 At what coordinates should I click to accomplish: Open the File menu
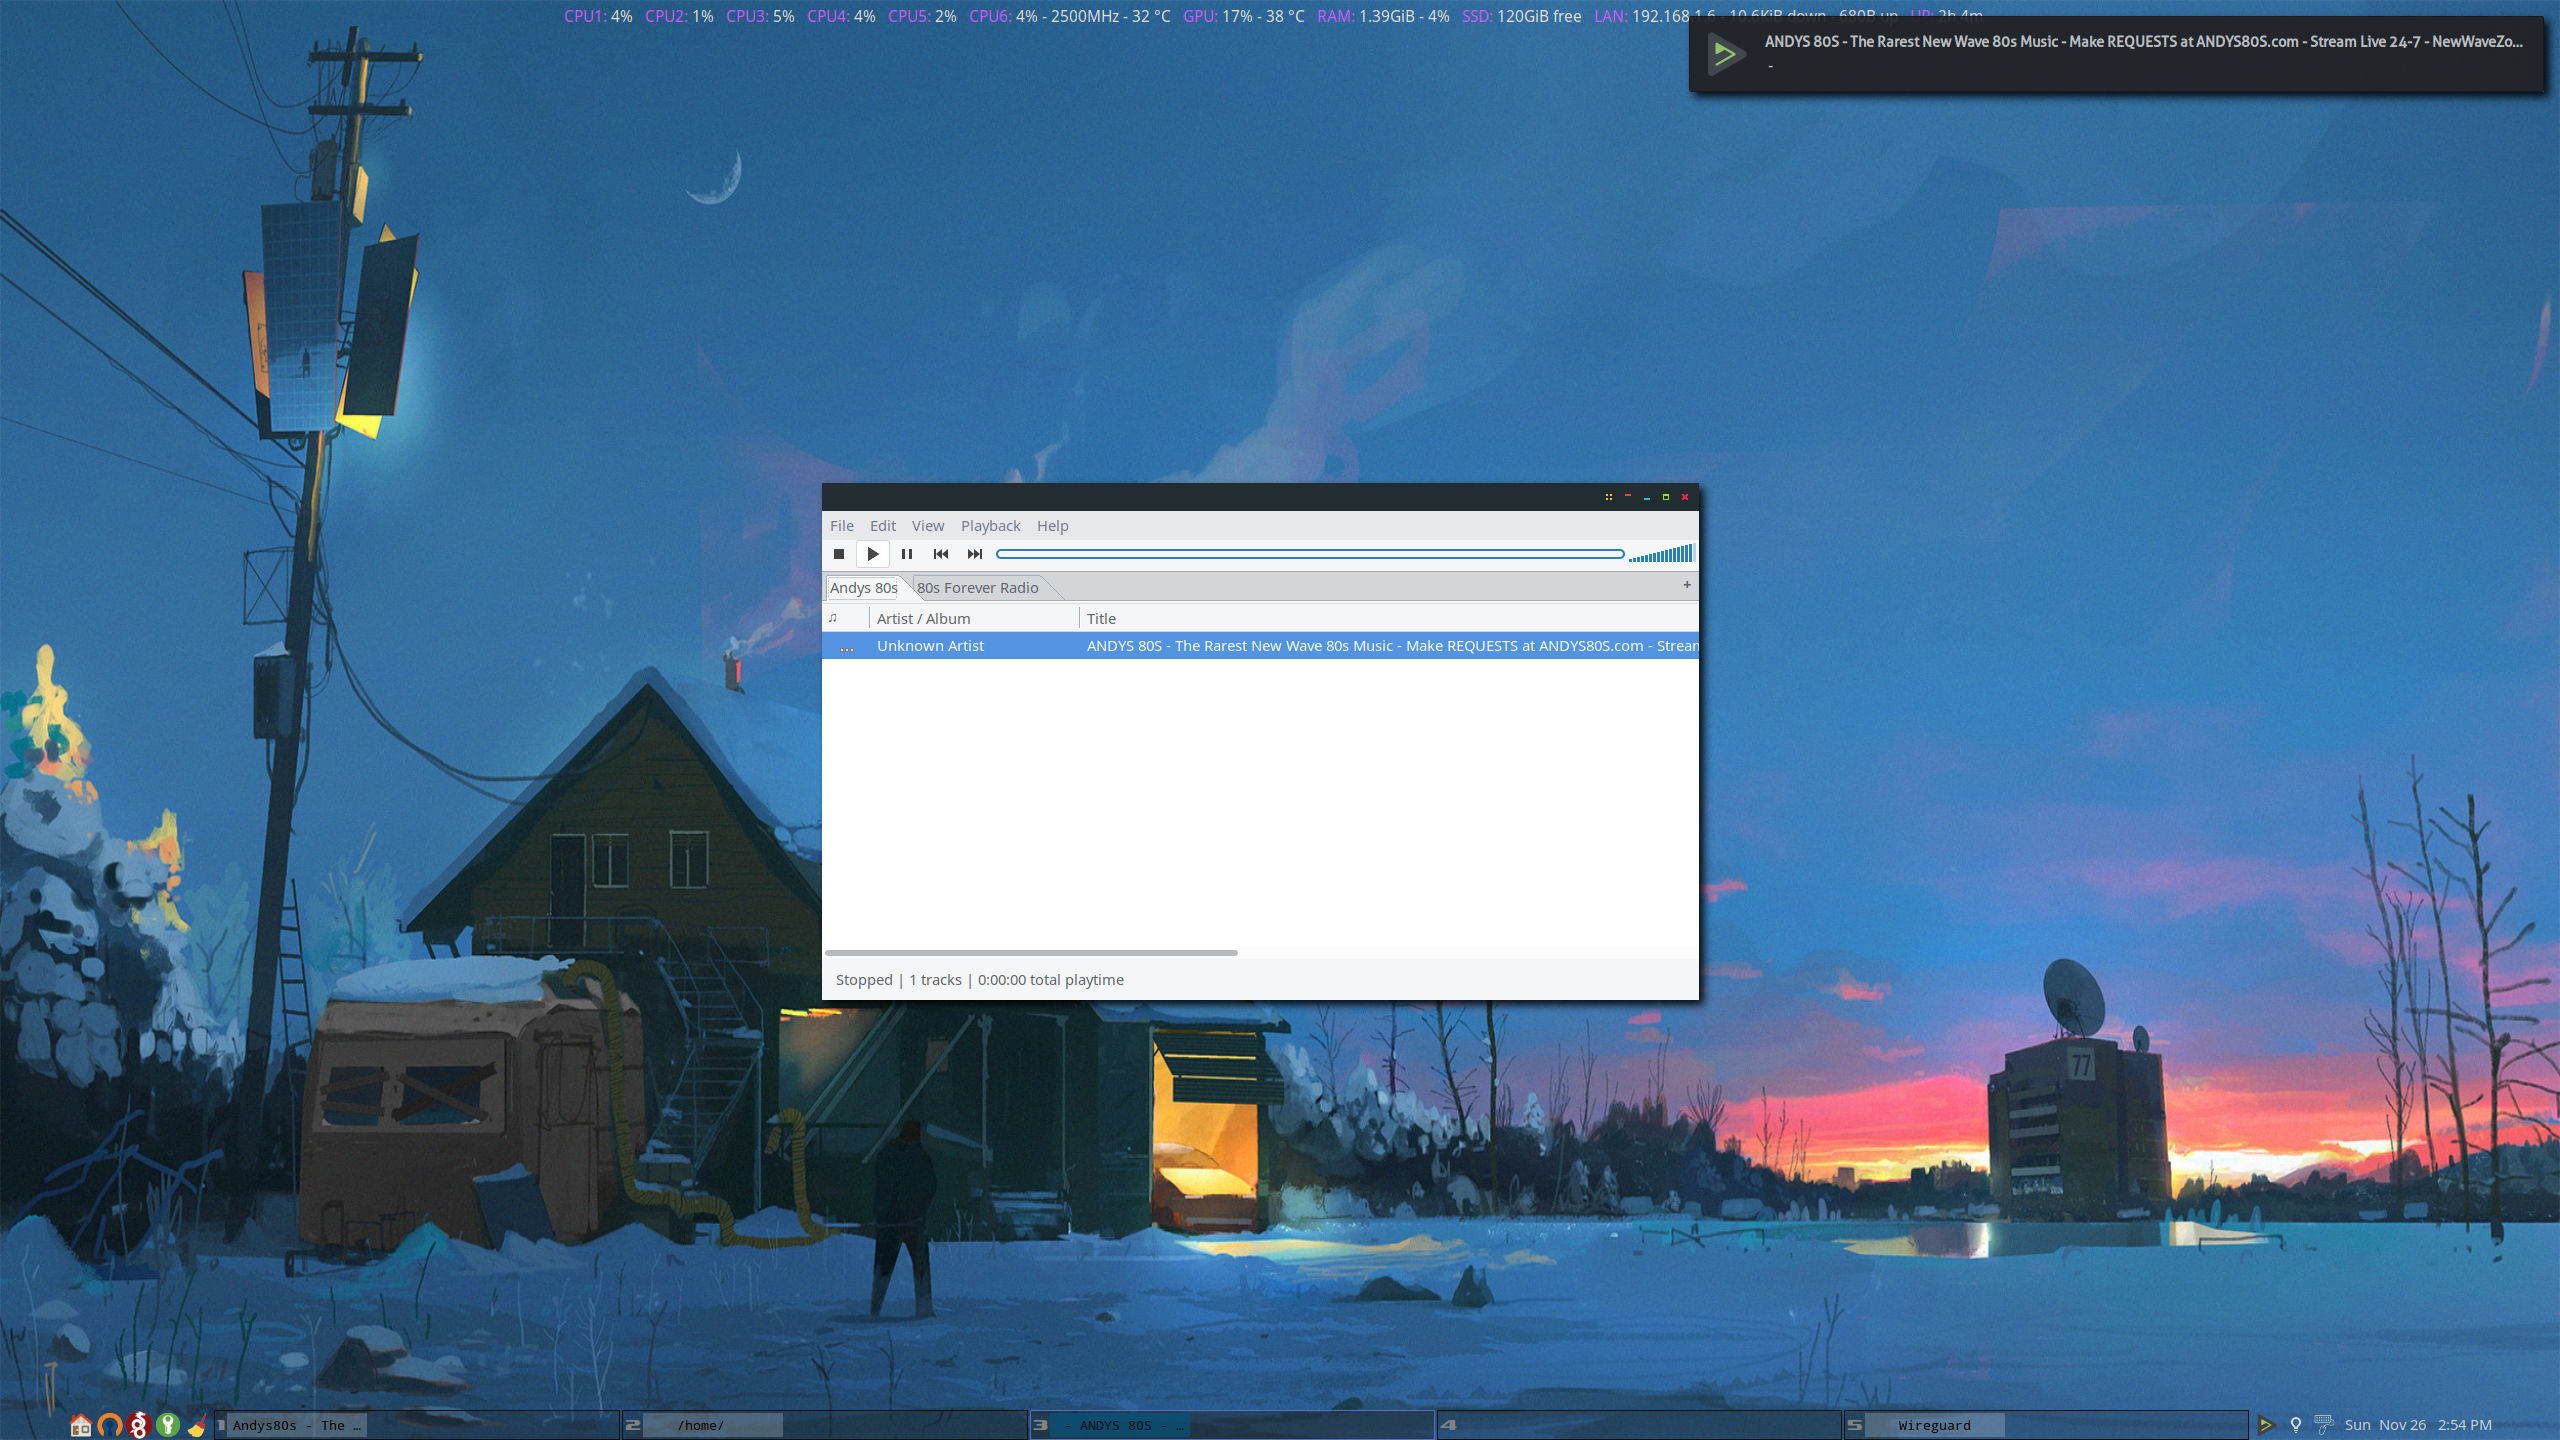(x=841, y=526)
